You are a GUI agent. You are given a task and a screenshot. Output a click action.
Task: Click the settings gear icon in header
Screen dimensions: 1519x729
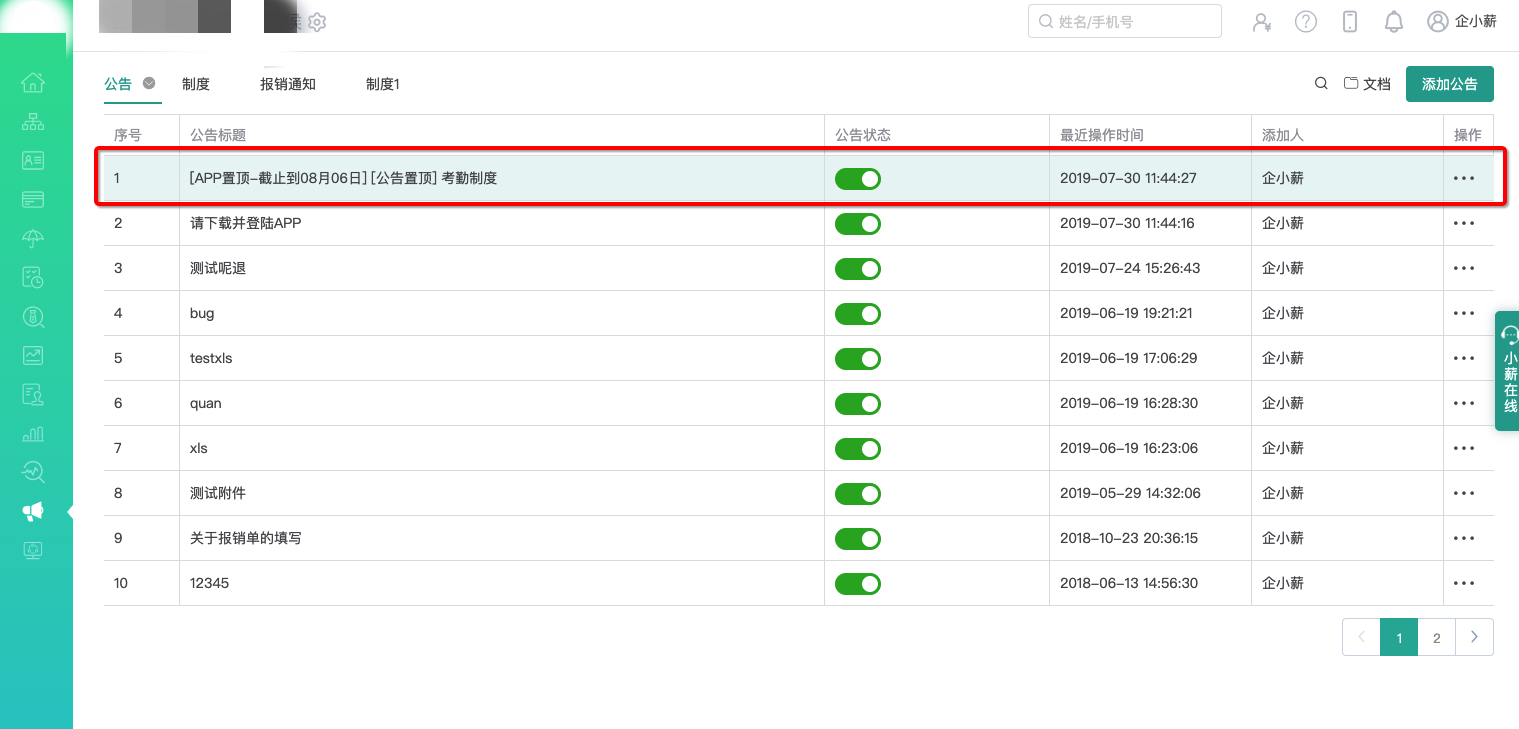point(317,22)
